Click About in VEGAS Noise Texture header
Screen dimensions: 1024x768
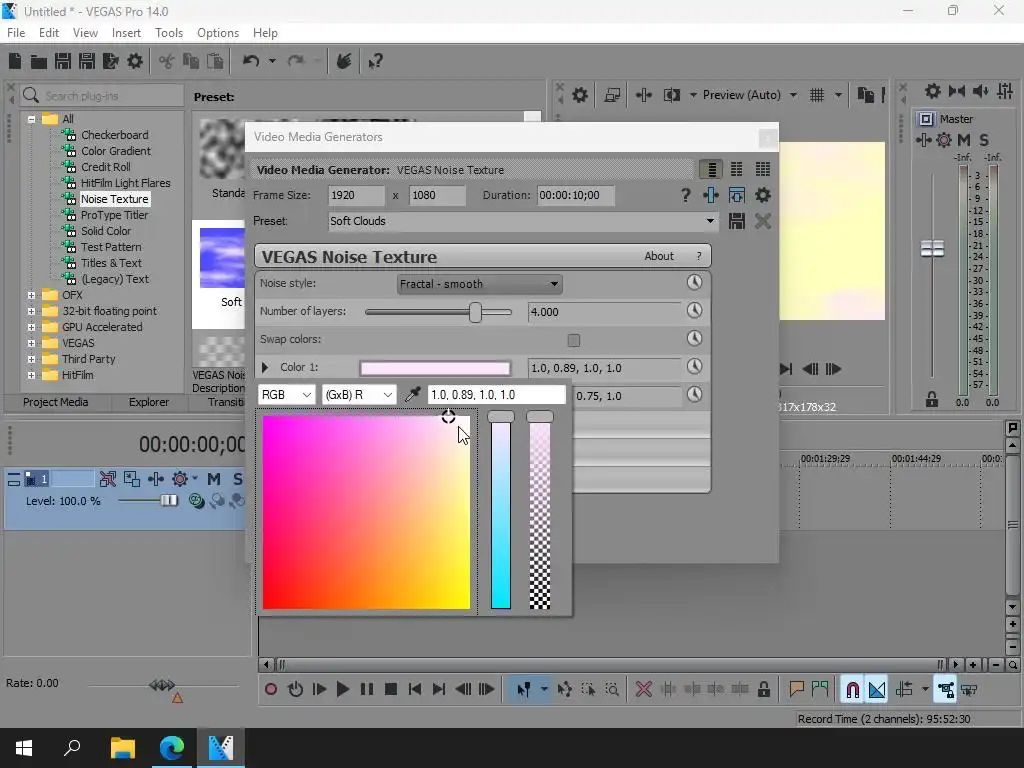(x=659, y=256)
